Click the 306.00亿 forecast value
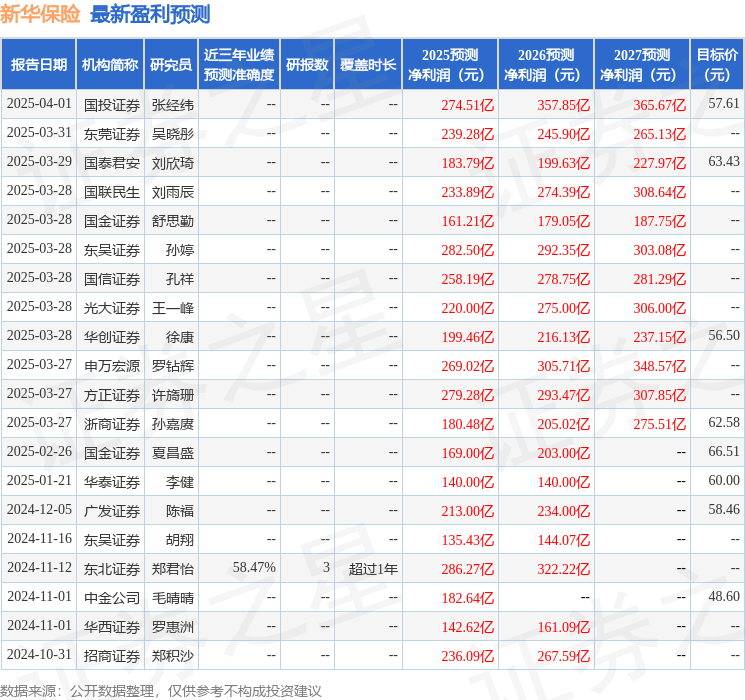Image resolution: width=745 pixels, height=700 pixels. [659, 308]
